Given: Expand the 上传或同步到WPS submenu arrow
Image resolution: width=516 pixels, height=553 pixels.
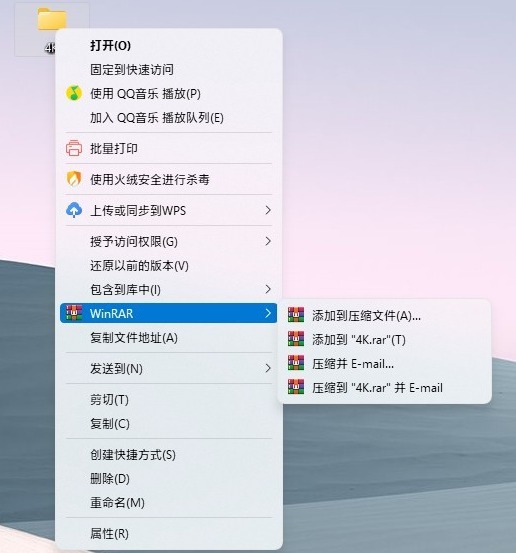Looking at the screenshot, I should (268, 210).
